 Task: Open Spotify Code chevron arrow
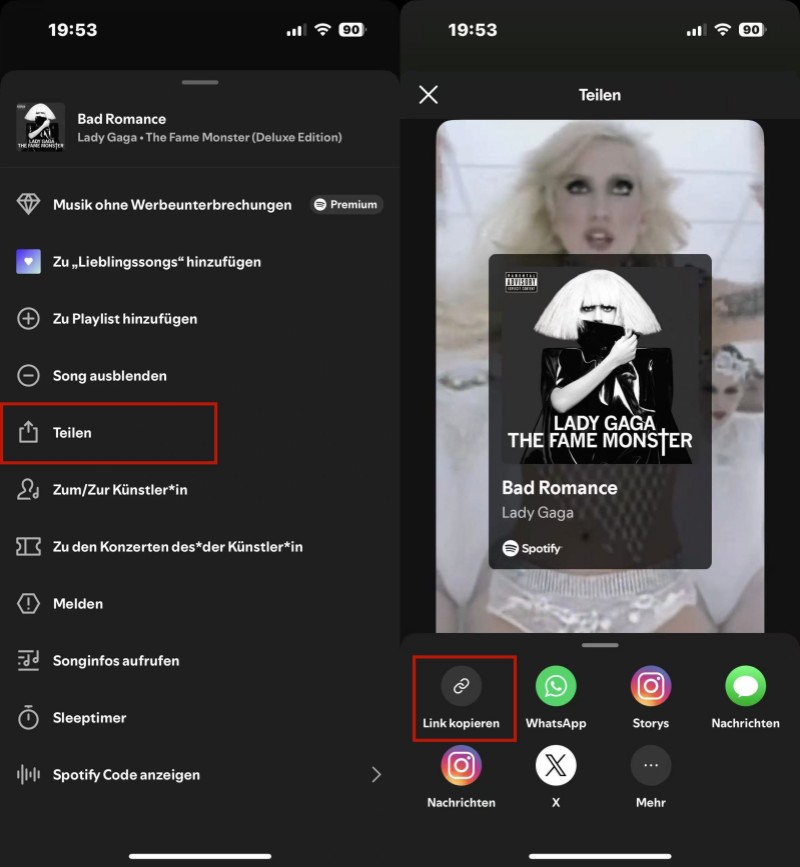coord(377,774)
